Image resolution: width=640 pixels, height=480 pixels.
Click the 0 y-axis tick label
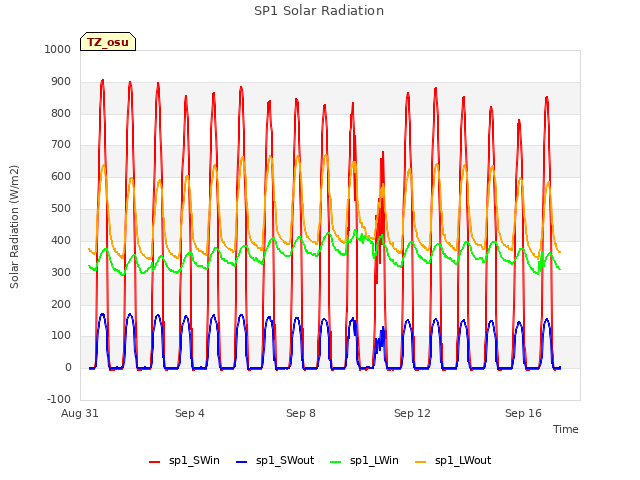[x=68, y=368]
